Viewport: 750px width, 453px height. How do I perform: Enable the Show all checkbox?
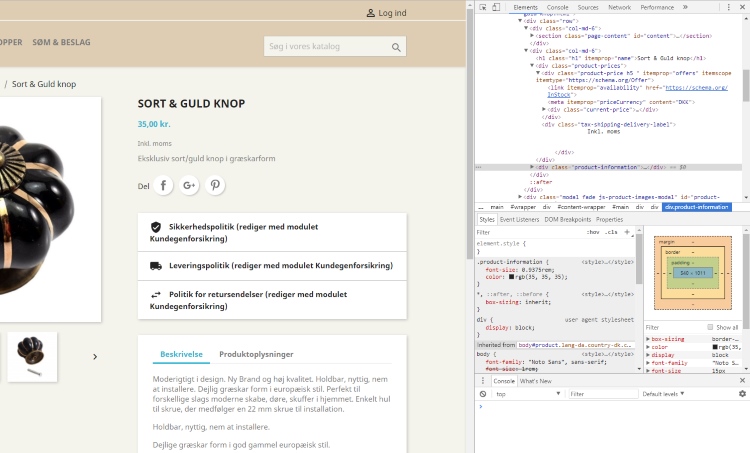click(711, 327)
